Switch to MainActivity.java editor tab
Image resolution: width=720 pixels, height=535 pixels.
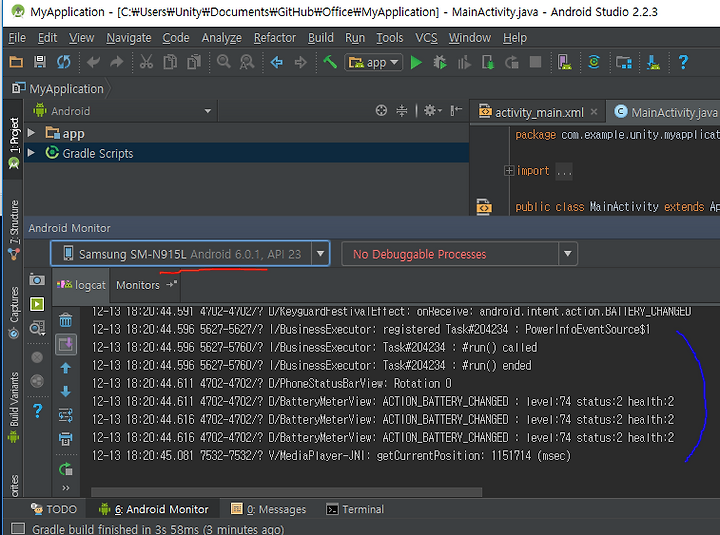coord(665,112)
